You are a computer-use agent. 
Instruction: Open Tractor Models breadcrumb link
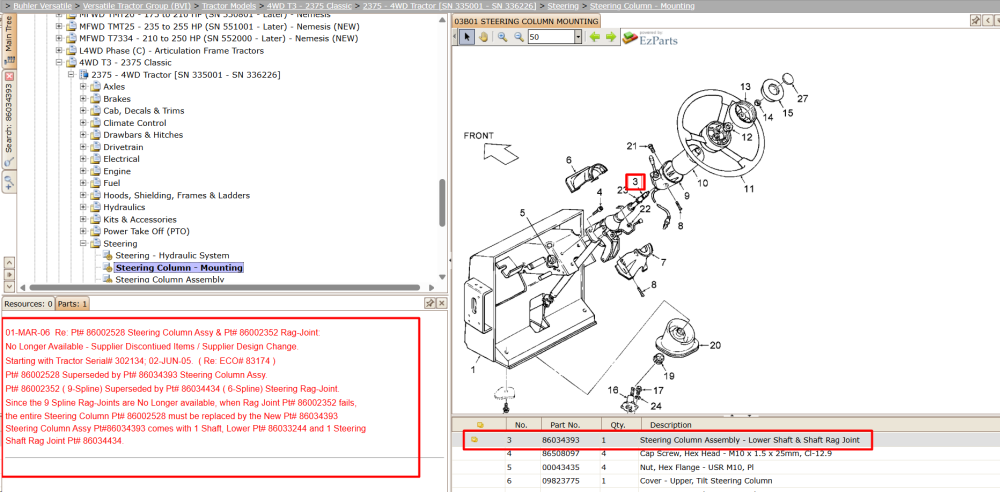229,6
